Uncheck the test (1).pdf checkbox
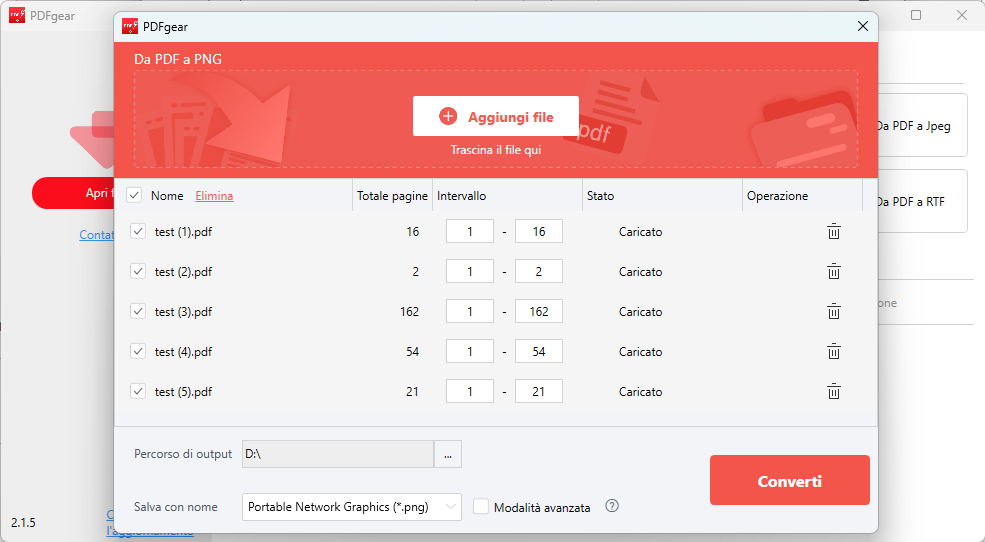 tap(138, 231)
